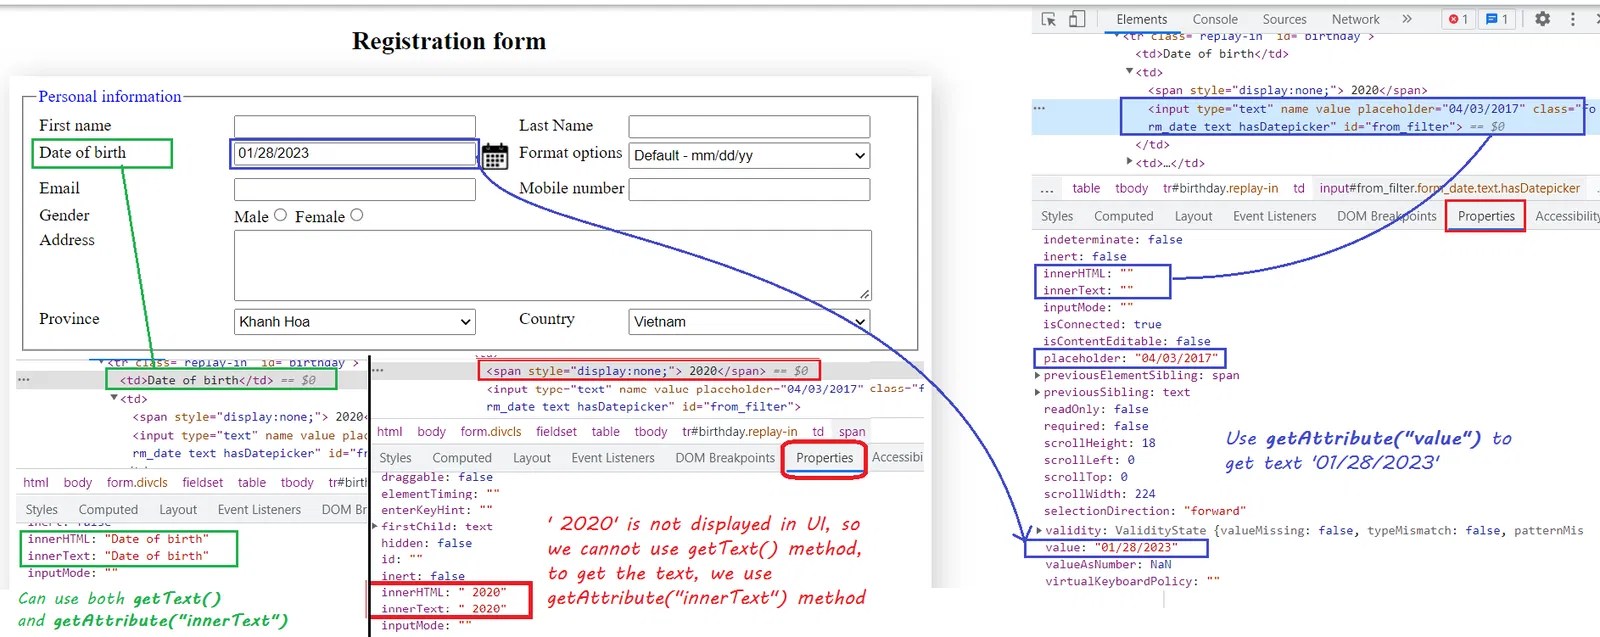
Task: Open the Event Listeners tab below the span breadcrumb
Action: click(613, 458)
